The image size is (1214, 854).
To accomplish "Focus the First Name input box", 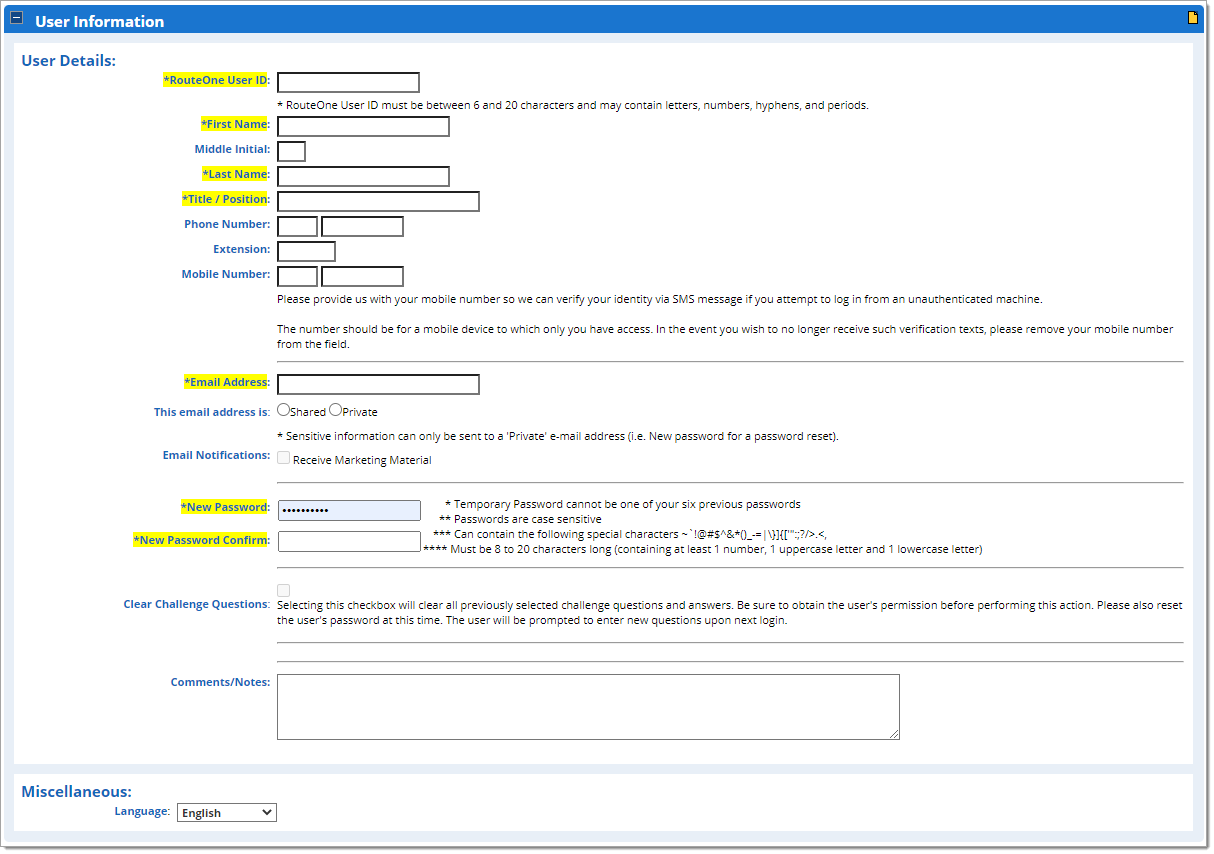I will 363,126.
